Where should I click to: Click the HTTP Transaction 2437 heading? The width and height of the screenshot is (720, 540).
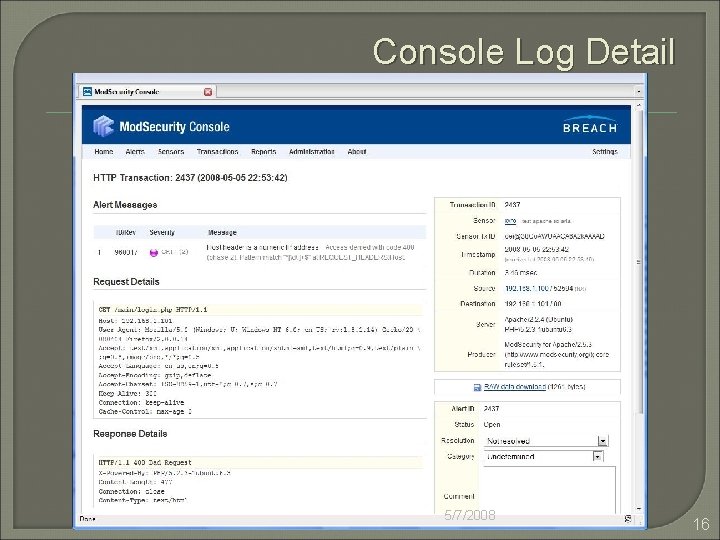[190, 178]
